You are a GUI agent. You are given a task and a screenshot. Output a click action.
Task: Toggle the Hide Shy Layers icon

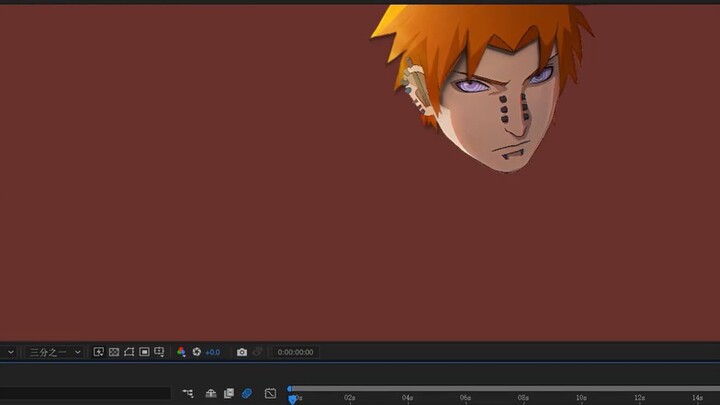point(211,393)
